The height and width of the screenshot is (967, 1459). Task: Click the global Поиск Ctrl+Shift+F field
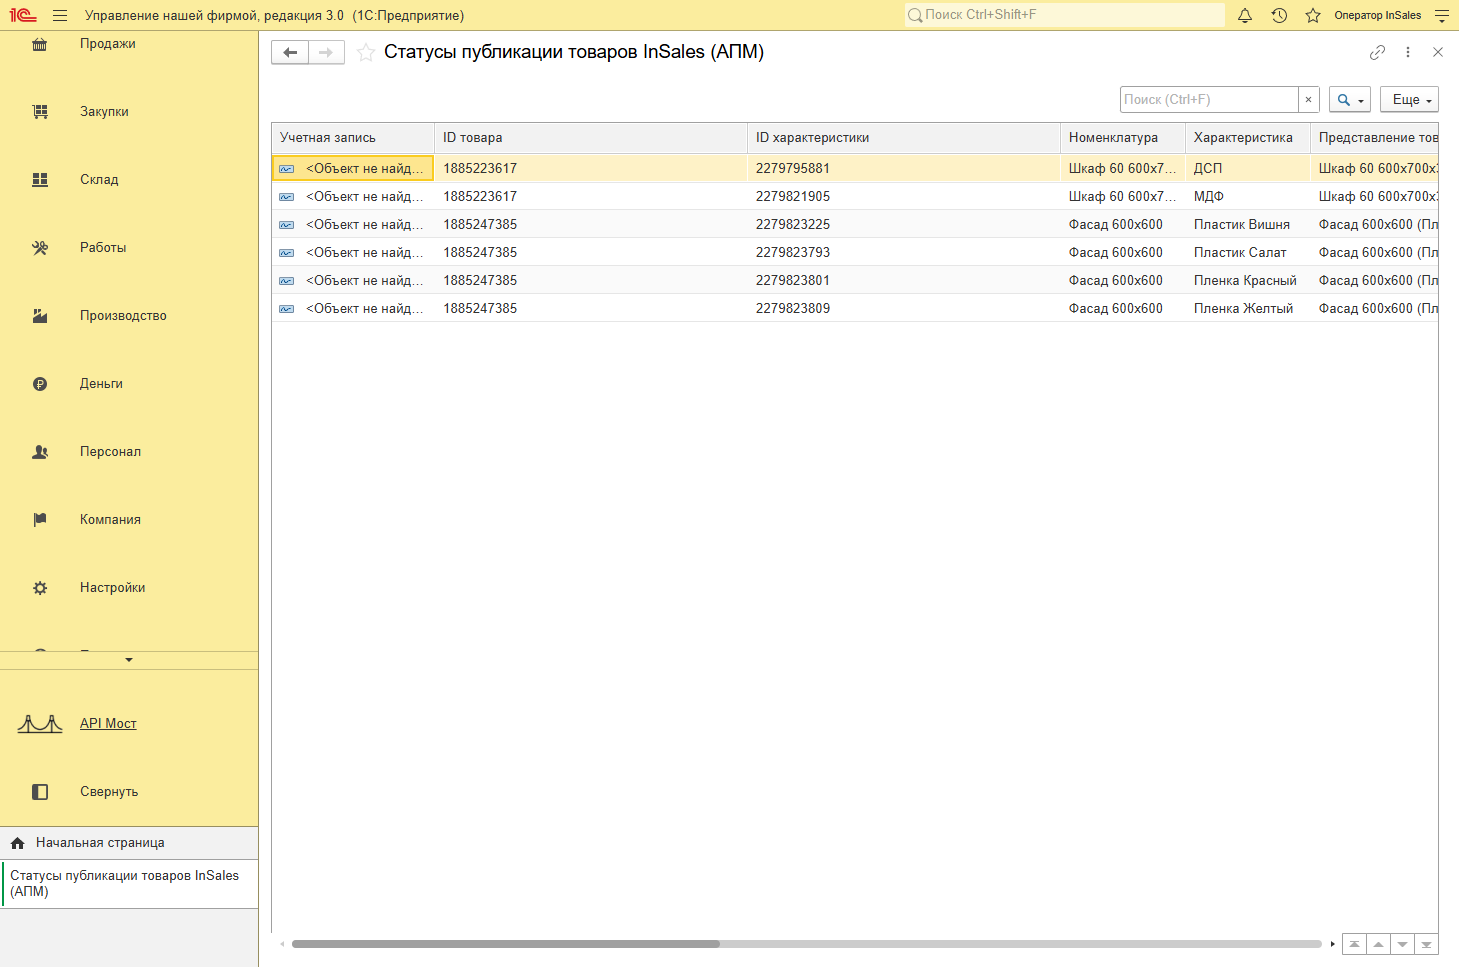(x=1064, y=15)
